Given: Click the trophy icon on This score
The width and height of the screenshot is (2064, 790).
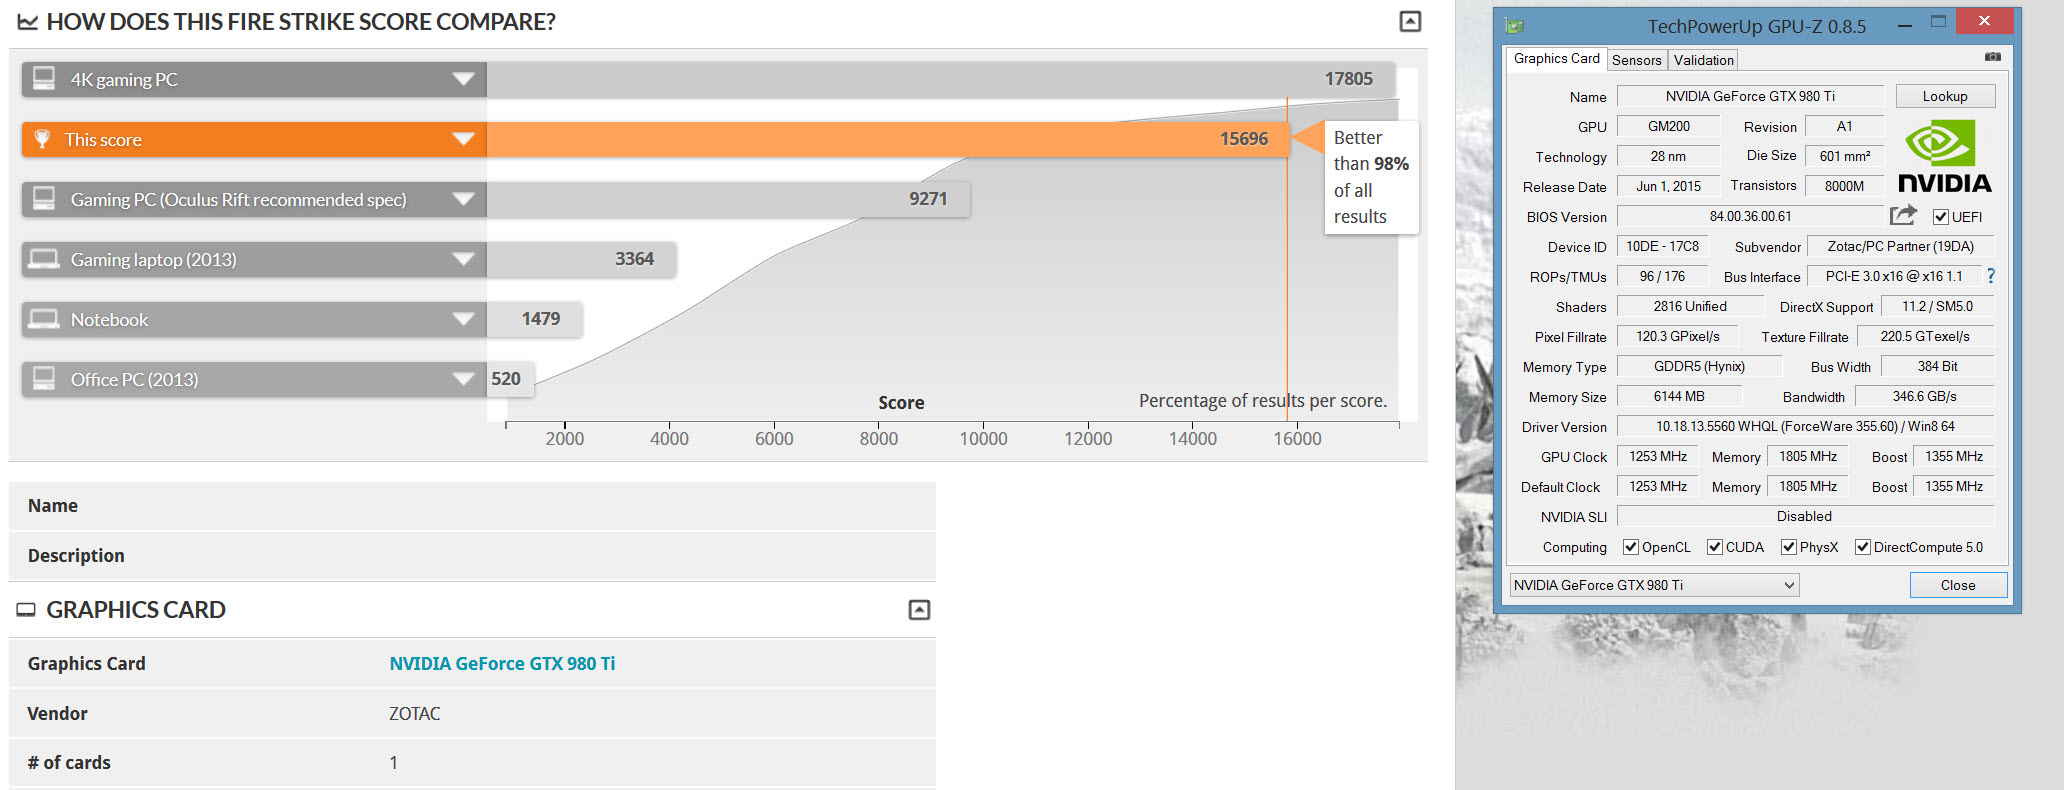Looking at the screenshot, I should point(42,139).
